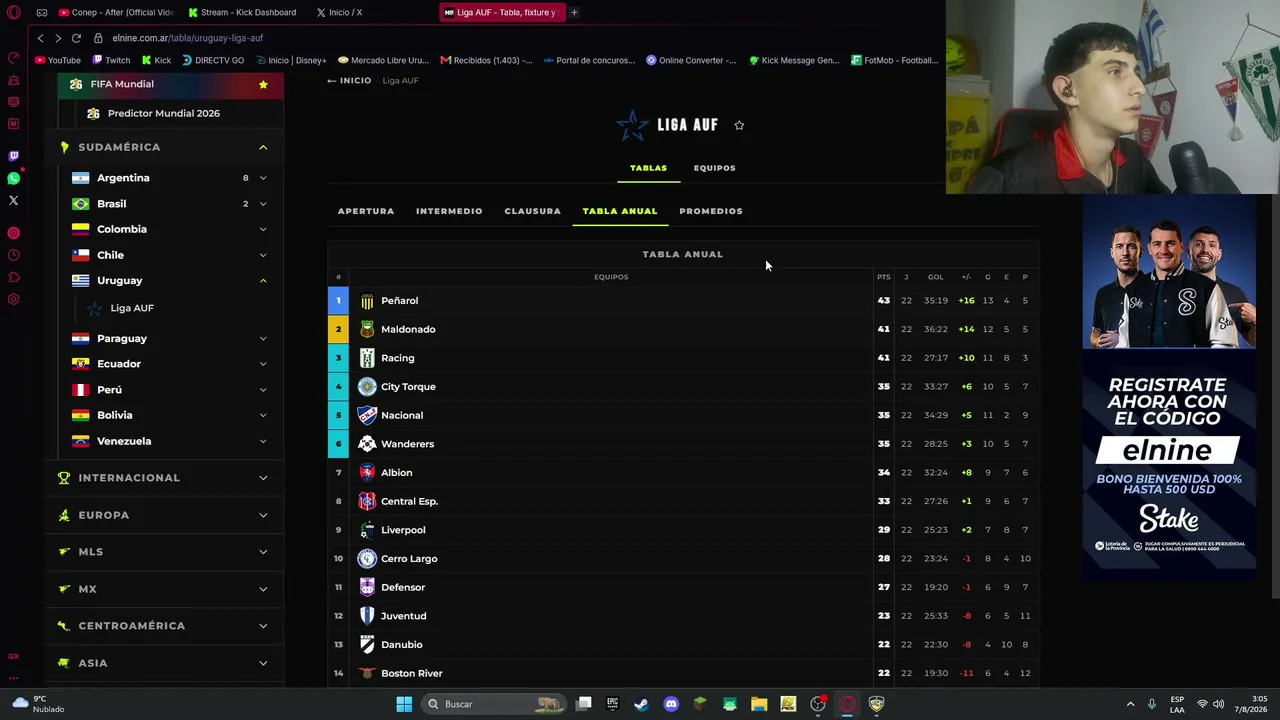Image resolution: width=1280 pixels, height=720 pixels.
Task: Click the Danubio team crest
Action: point(367,645)
